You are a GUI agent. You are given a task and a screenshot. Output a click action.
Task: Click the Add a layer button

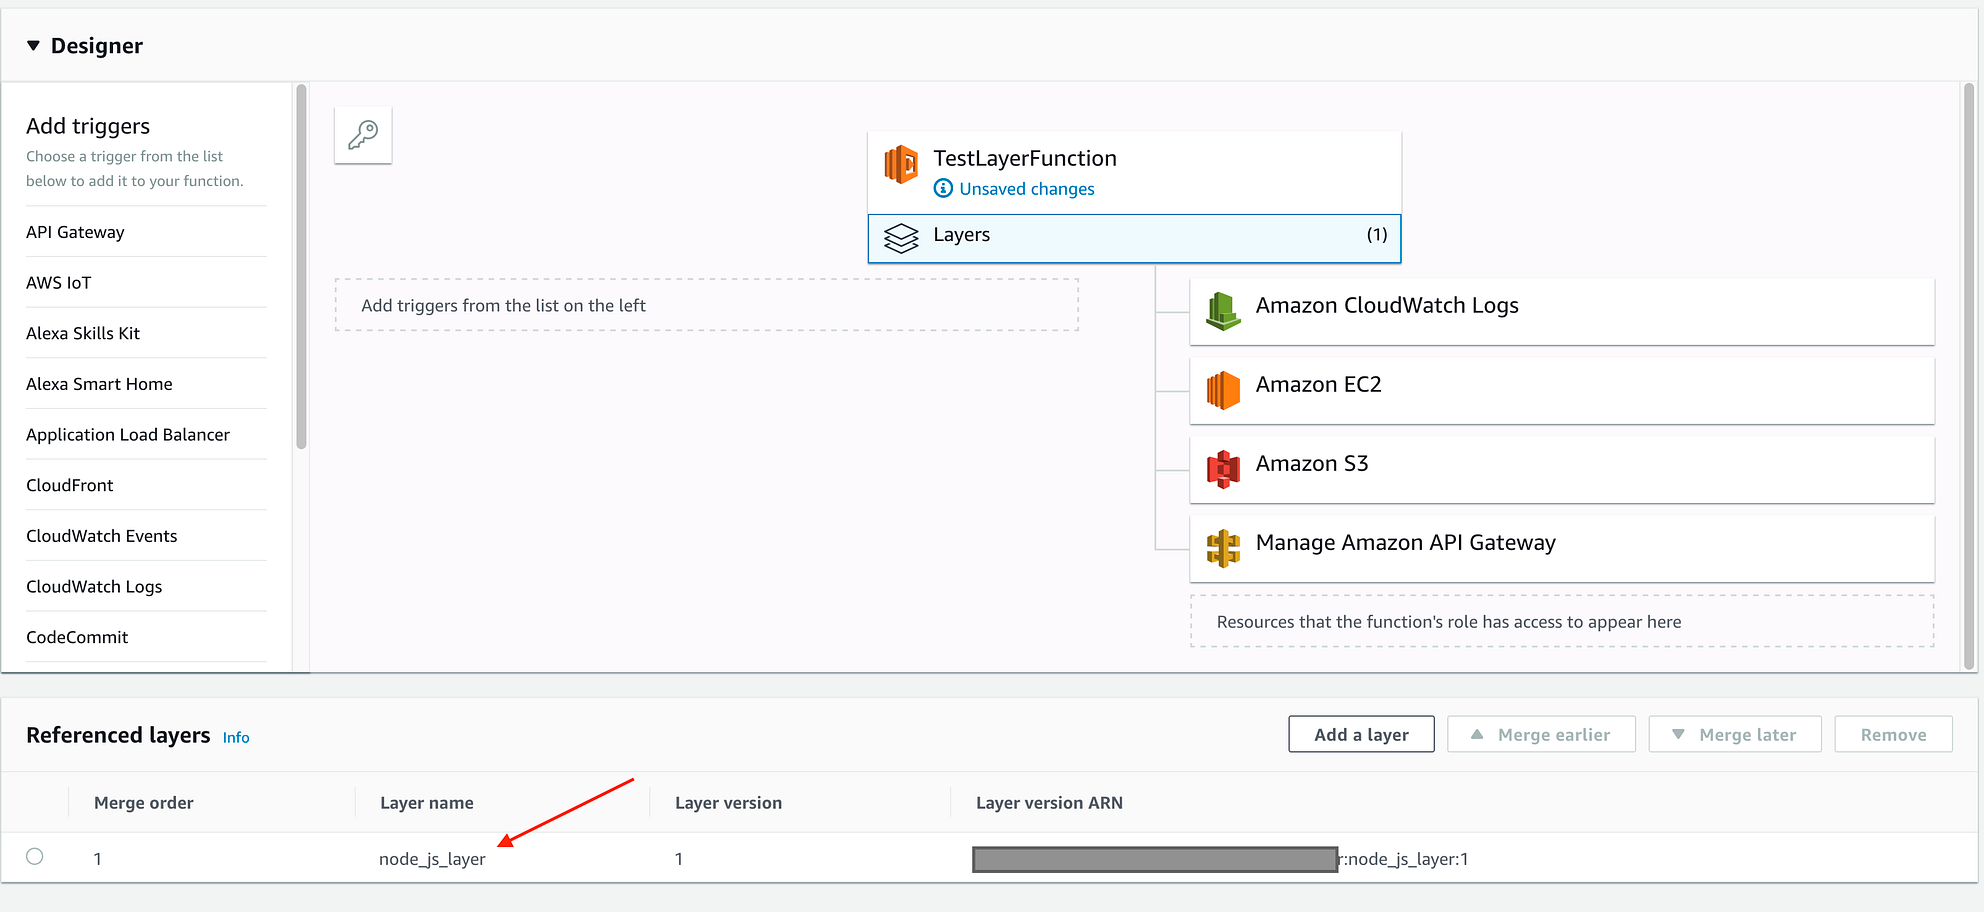tap(1361, 734)
